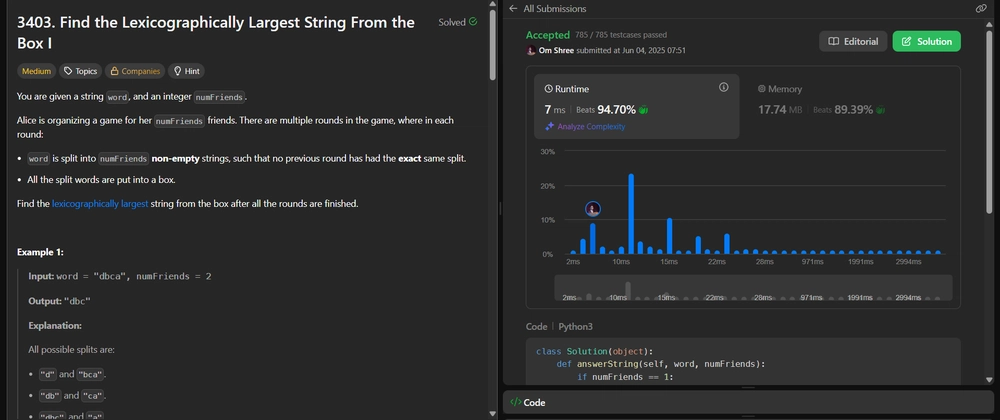Click the Runtime info icon

tap(723, 87)
